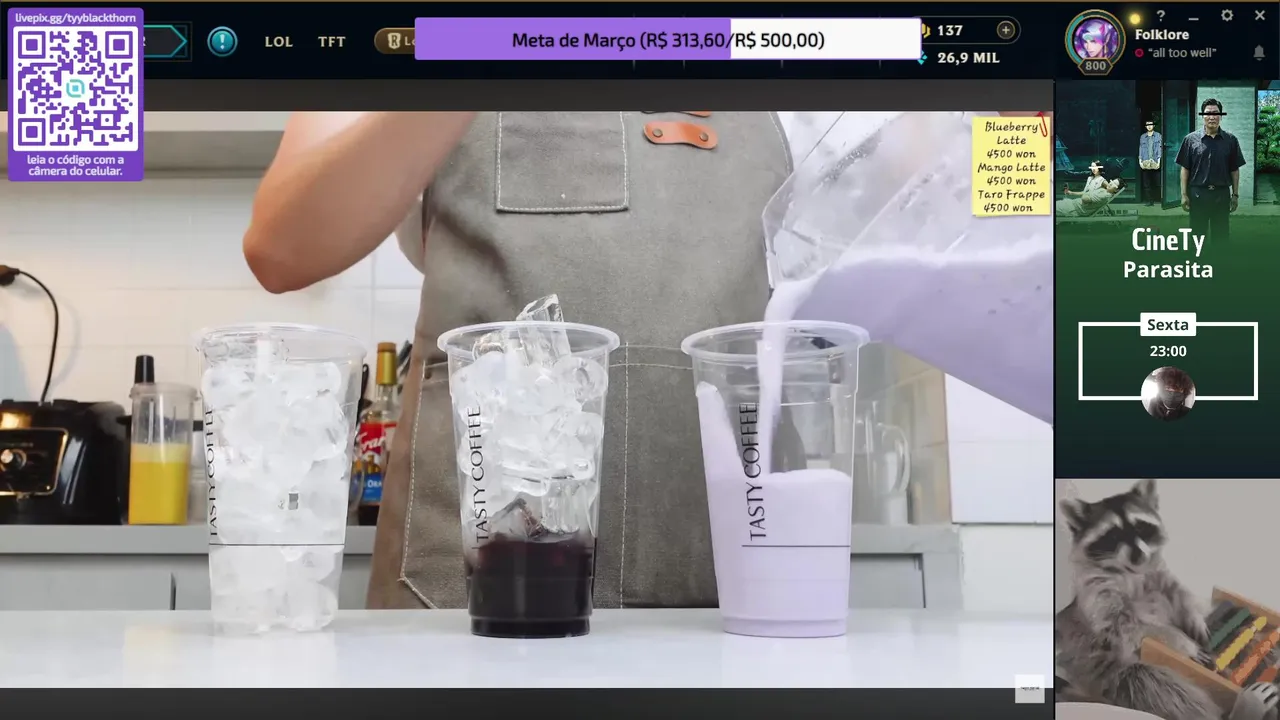The height and width of the screenshot is (720, 1280).
Task: Click the Sexta schedule label
Action: click(1167, 325)
